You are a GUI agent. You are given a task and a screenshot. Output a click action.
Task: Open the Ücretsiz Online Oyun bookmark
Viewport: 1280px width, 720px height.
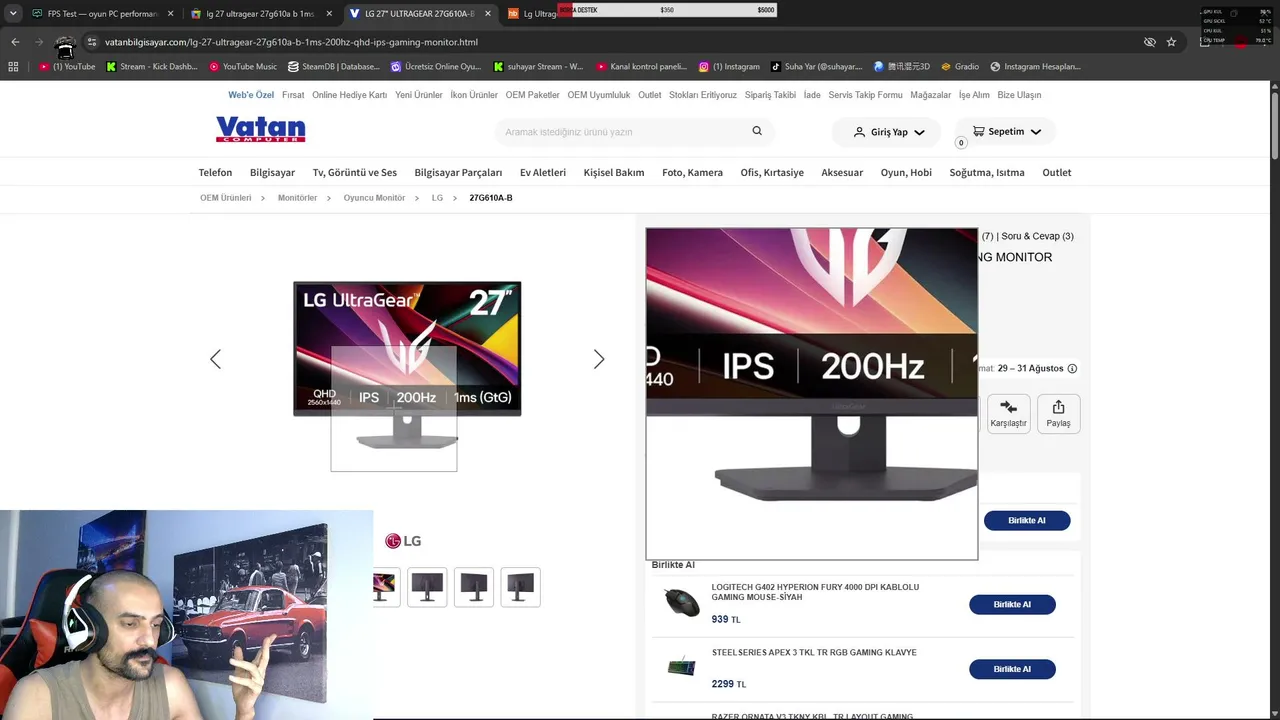(x=436, y=67)
